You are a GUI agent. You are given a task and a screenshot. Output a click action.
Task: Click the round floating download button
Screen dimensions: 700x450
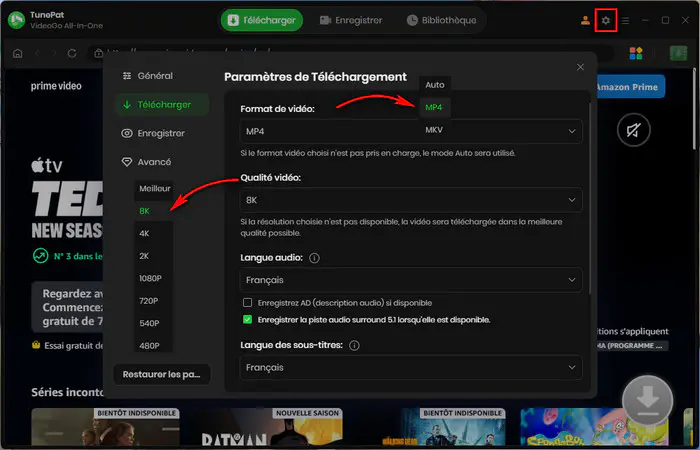647,400
